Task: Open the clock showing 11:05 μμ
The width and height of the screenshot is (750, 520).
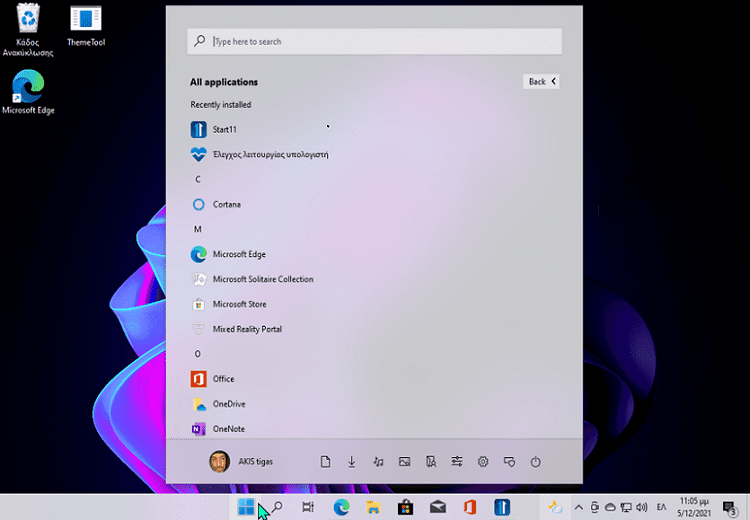Action: point(694,507)
